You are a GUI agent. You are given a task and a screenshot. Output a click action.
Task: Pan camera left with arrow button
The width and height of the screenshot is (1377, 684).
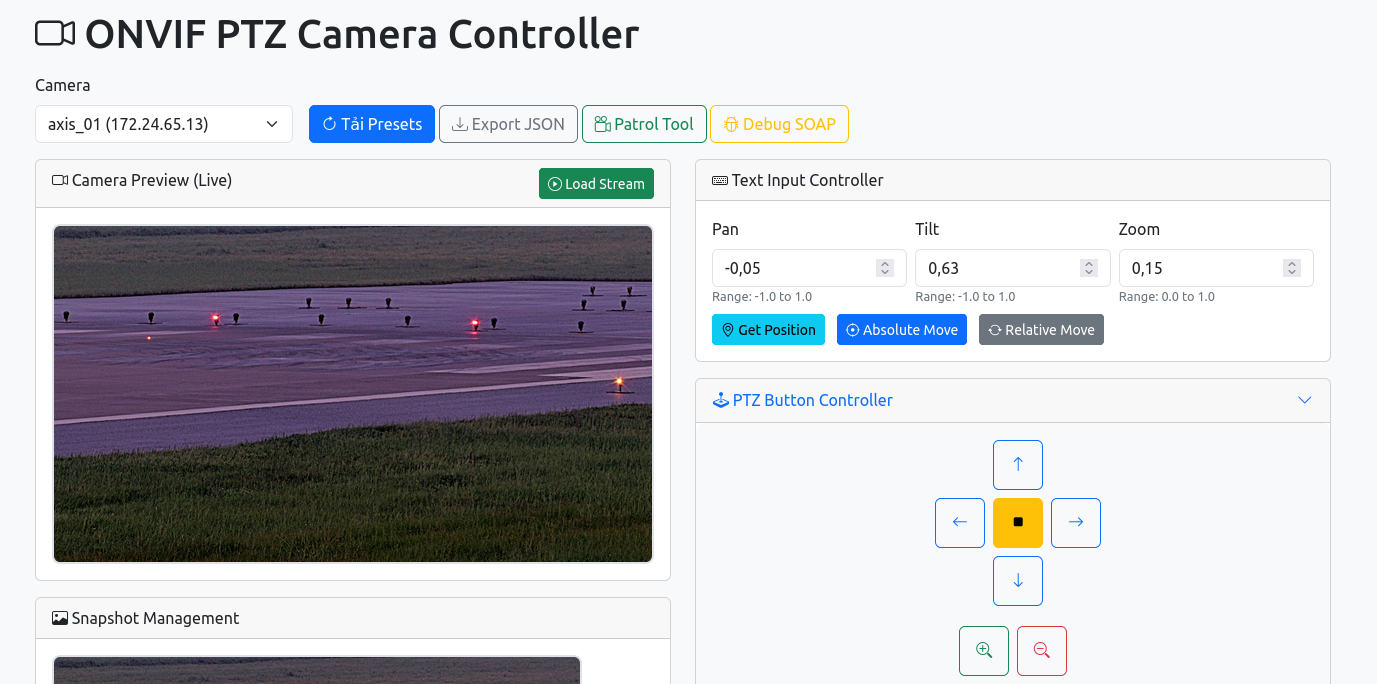click(960, 523)
